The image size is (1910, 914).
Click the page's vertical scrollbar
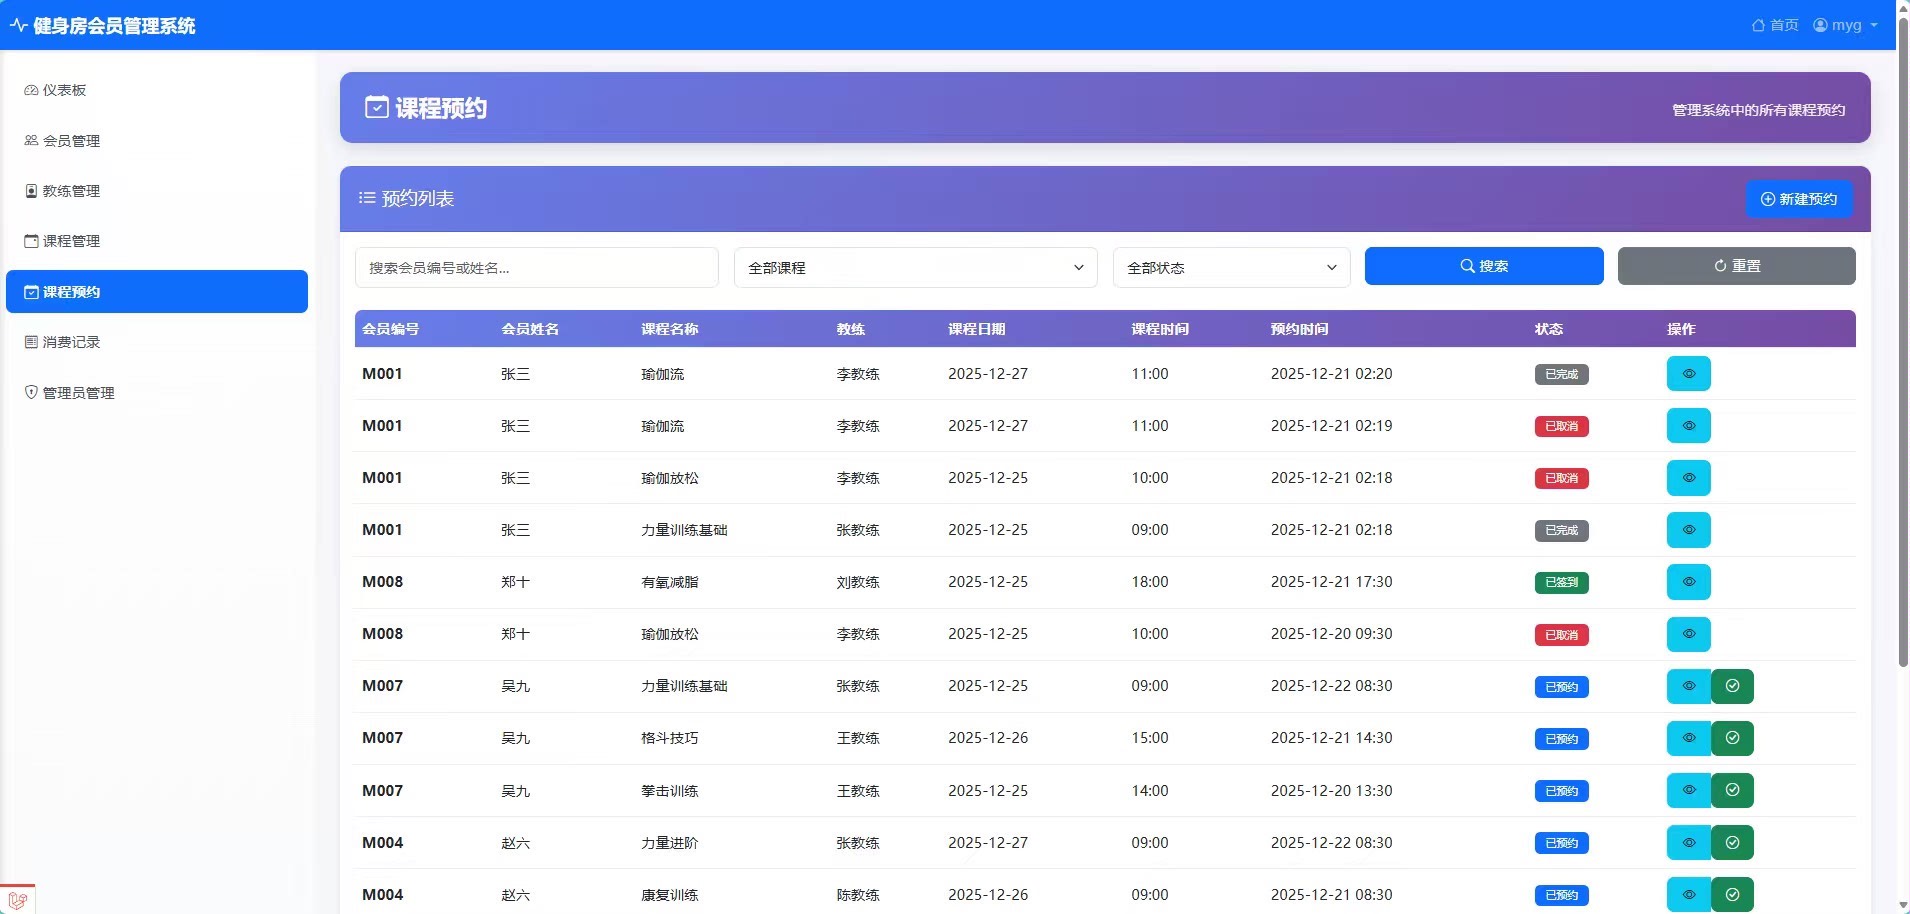[1903, 340]
